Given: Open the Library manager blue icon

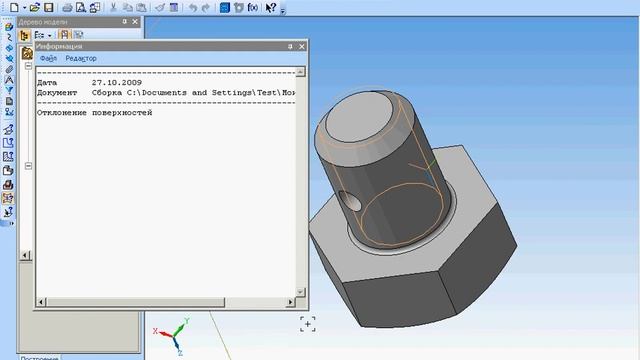Looking at the screenshot, I should pos(224,7).
